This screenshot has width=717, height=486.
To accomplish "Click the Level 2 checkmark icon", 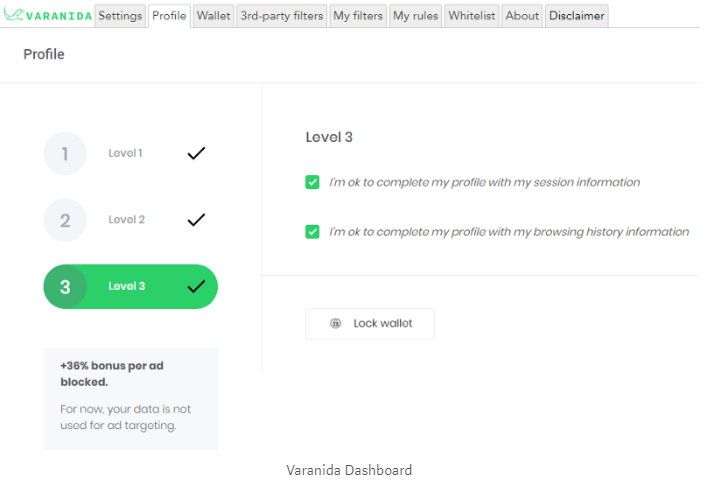I will pyautogui.click(x=196, y=220).
